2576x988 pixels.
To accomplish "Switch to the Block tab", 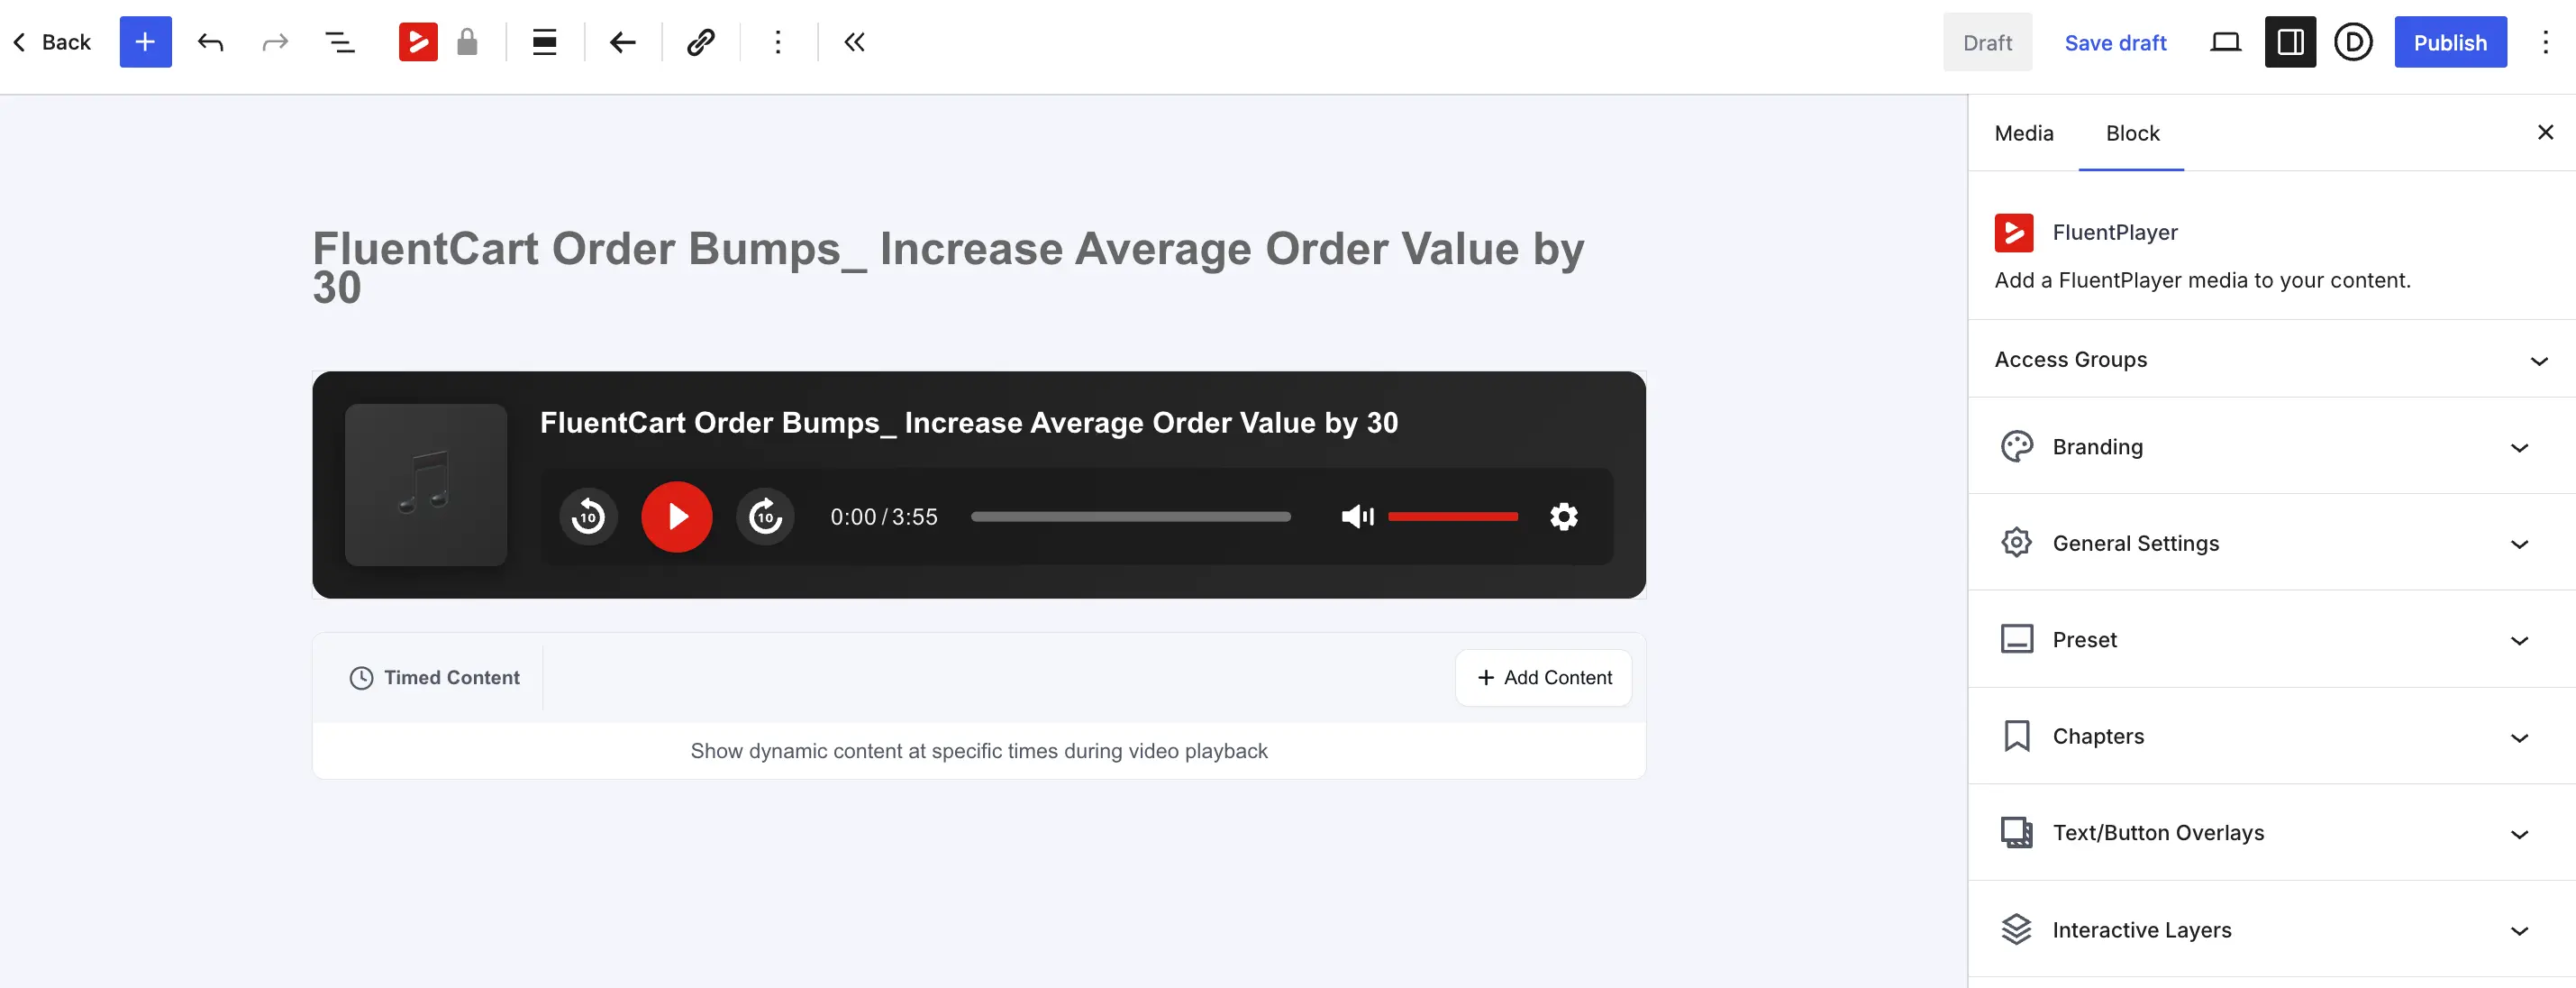I will tap(2132, 133).
